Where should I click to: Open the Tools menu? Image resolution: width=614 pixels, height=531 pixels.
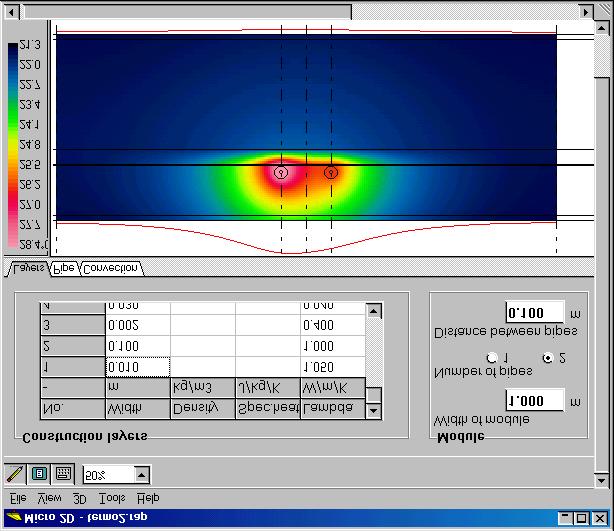(x=112, y=498)
